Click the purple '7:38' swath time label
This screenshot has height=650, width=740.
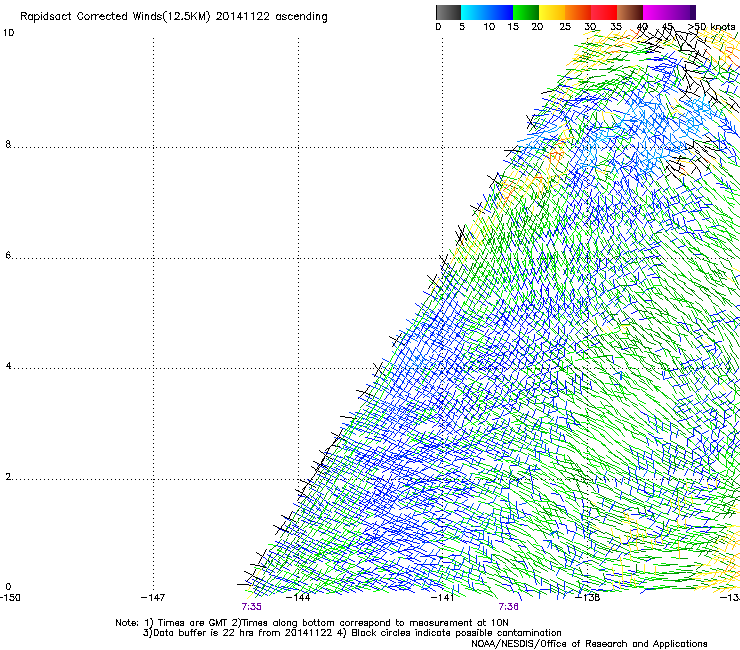(x=508, y=607)
